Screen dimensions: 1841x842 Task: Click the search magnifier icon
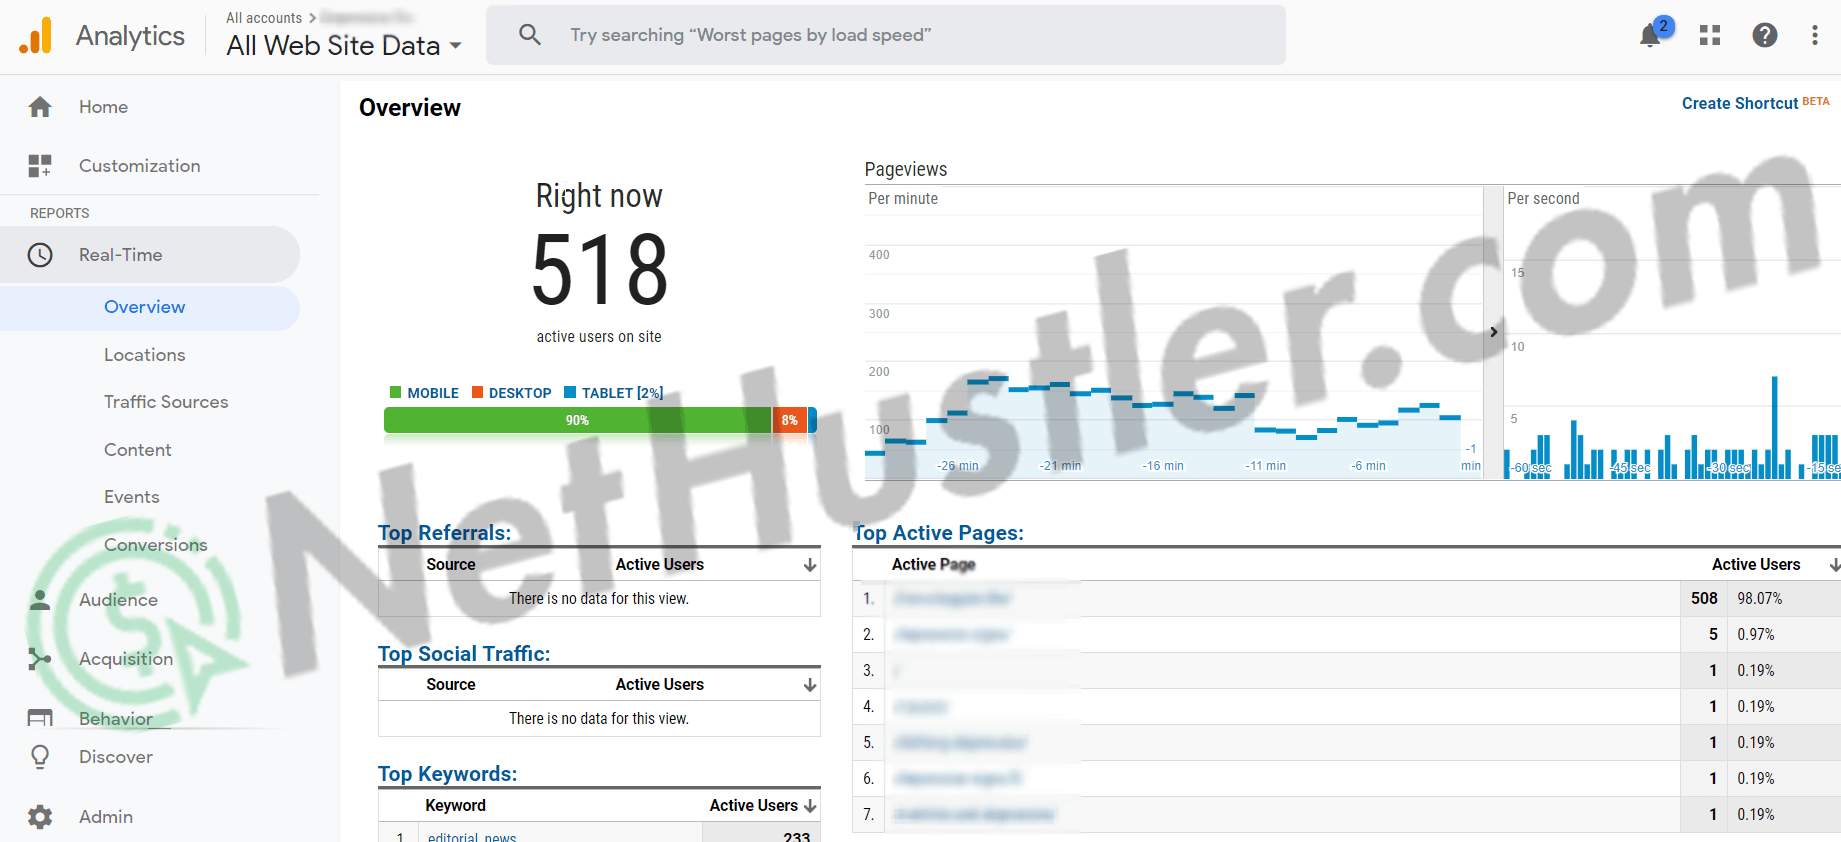[530, 35]
